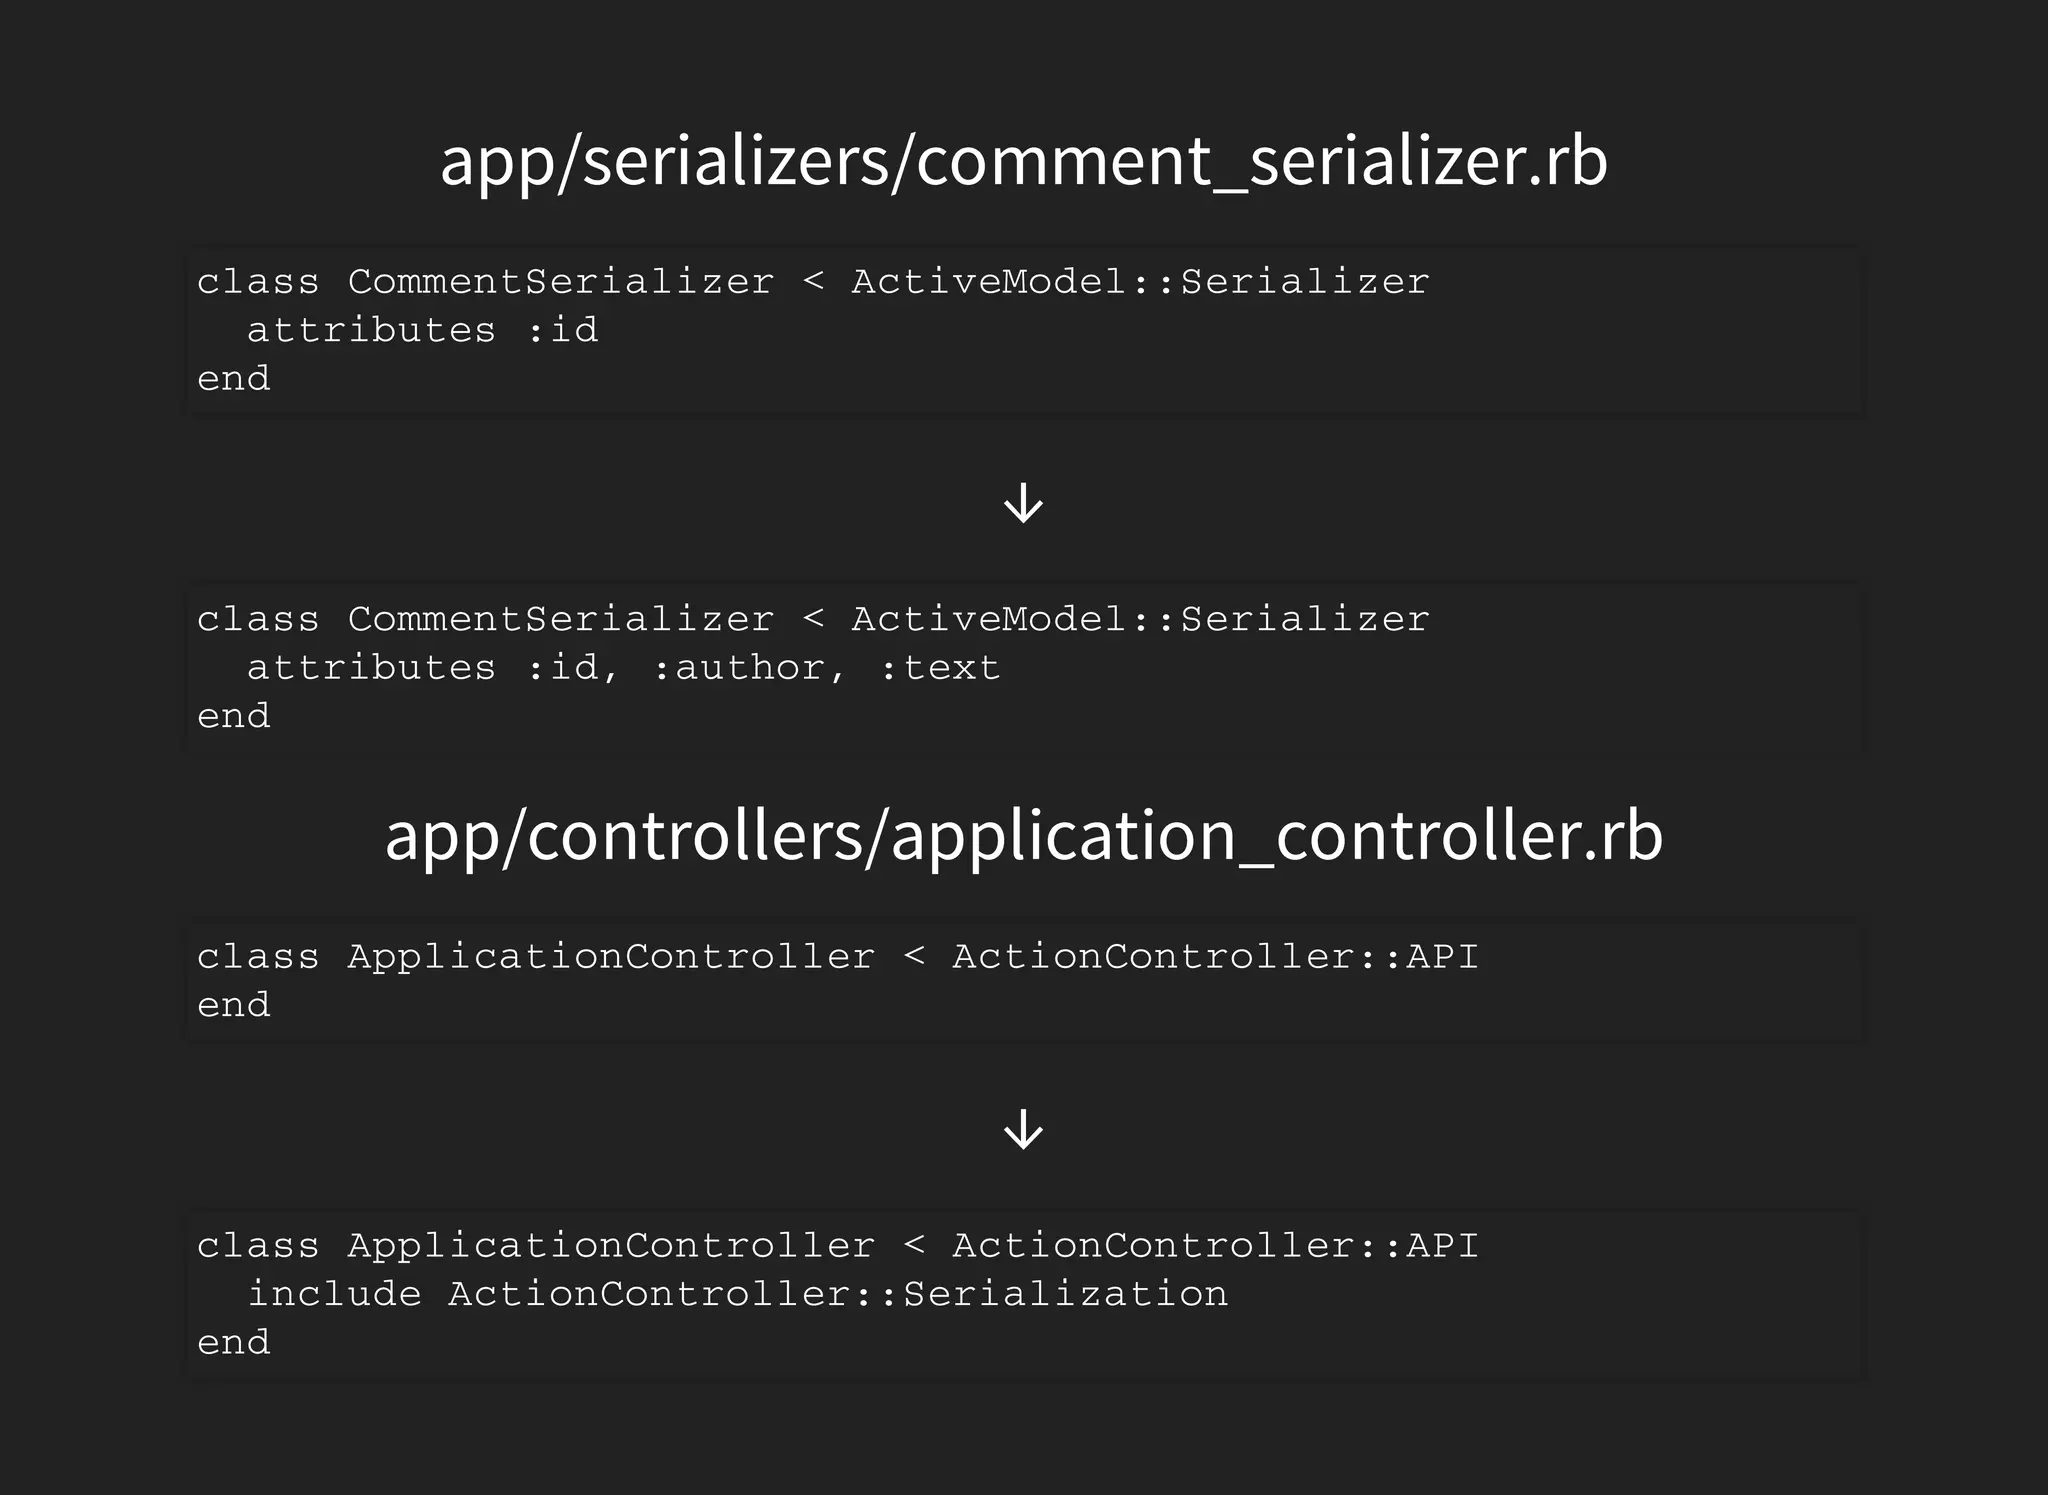
Task: Click 'end' keyword in the last code block
Action: pyautogui.click(x=234, y=1343)
